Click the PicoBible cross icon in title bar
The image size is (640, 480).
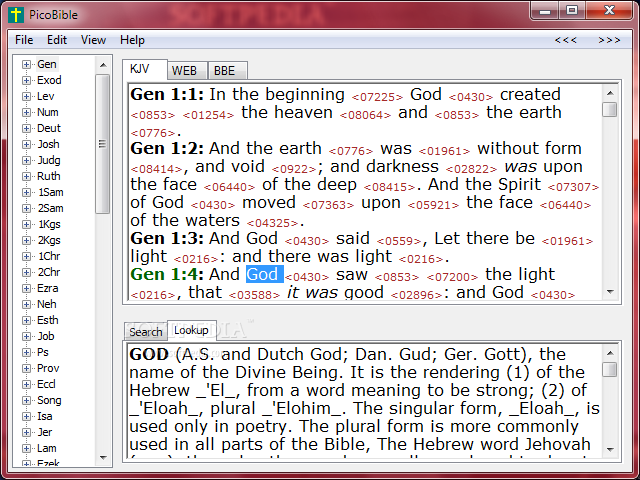coord(15,13)
